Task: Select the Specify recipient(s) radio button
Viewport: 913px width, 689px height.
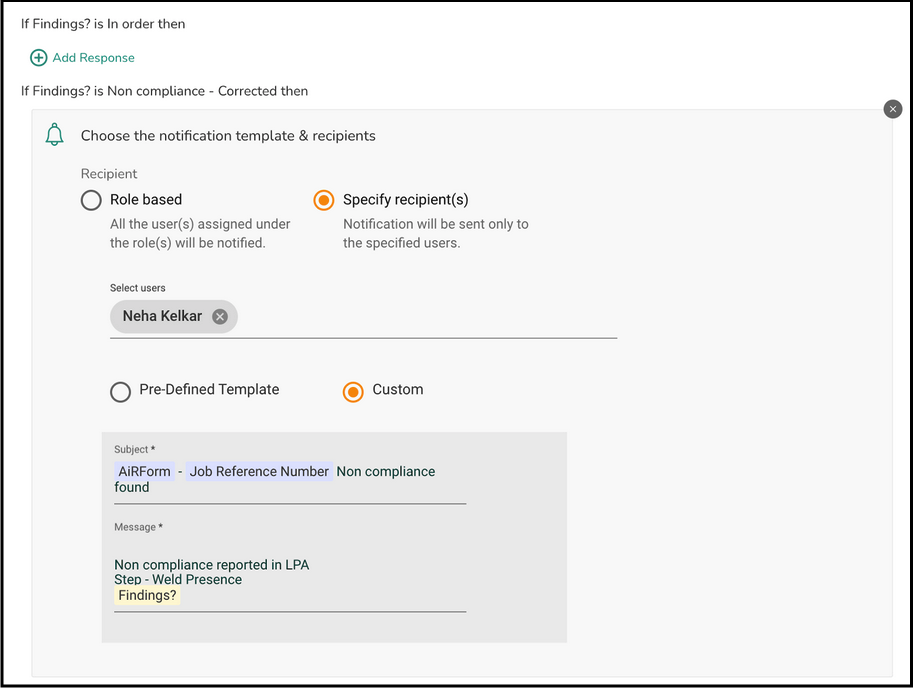Action: coord(324,200)
